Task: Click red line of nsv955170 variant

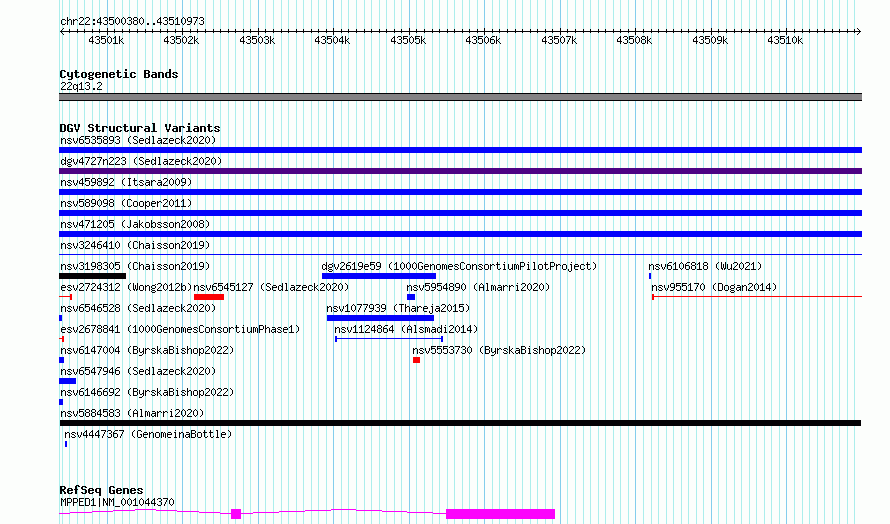Action: (757, 296)
